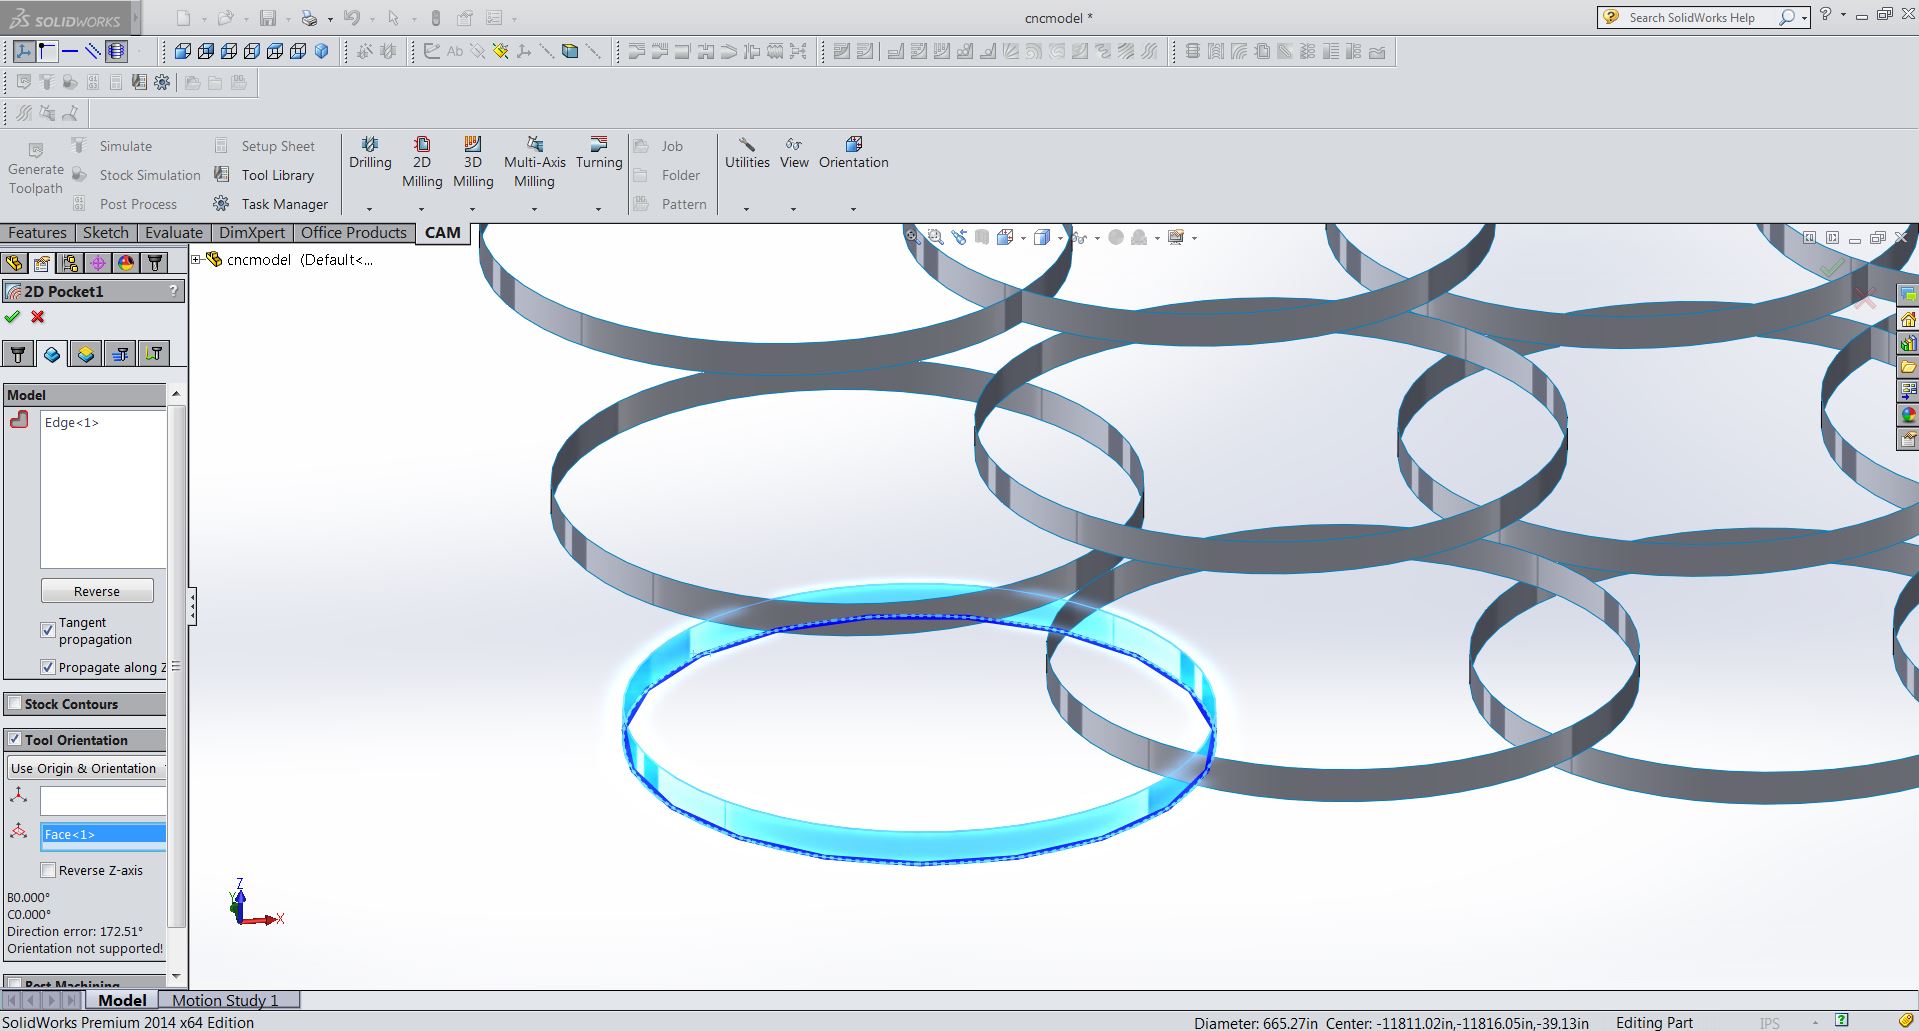Disable the Propagate along Z checkbox

(47, 666)
